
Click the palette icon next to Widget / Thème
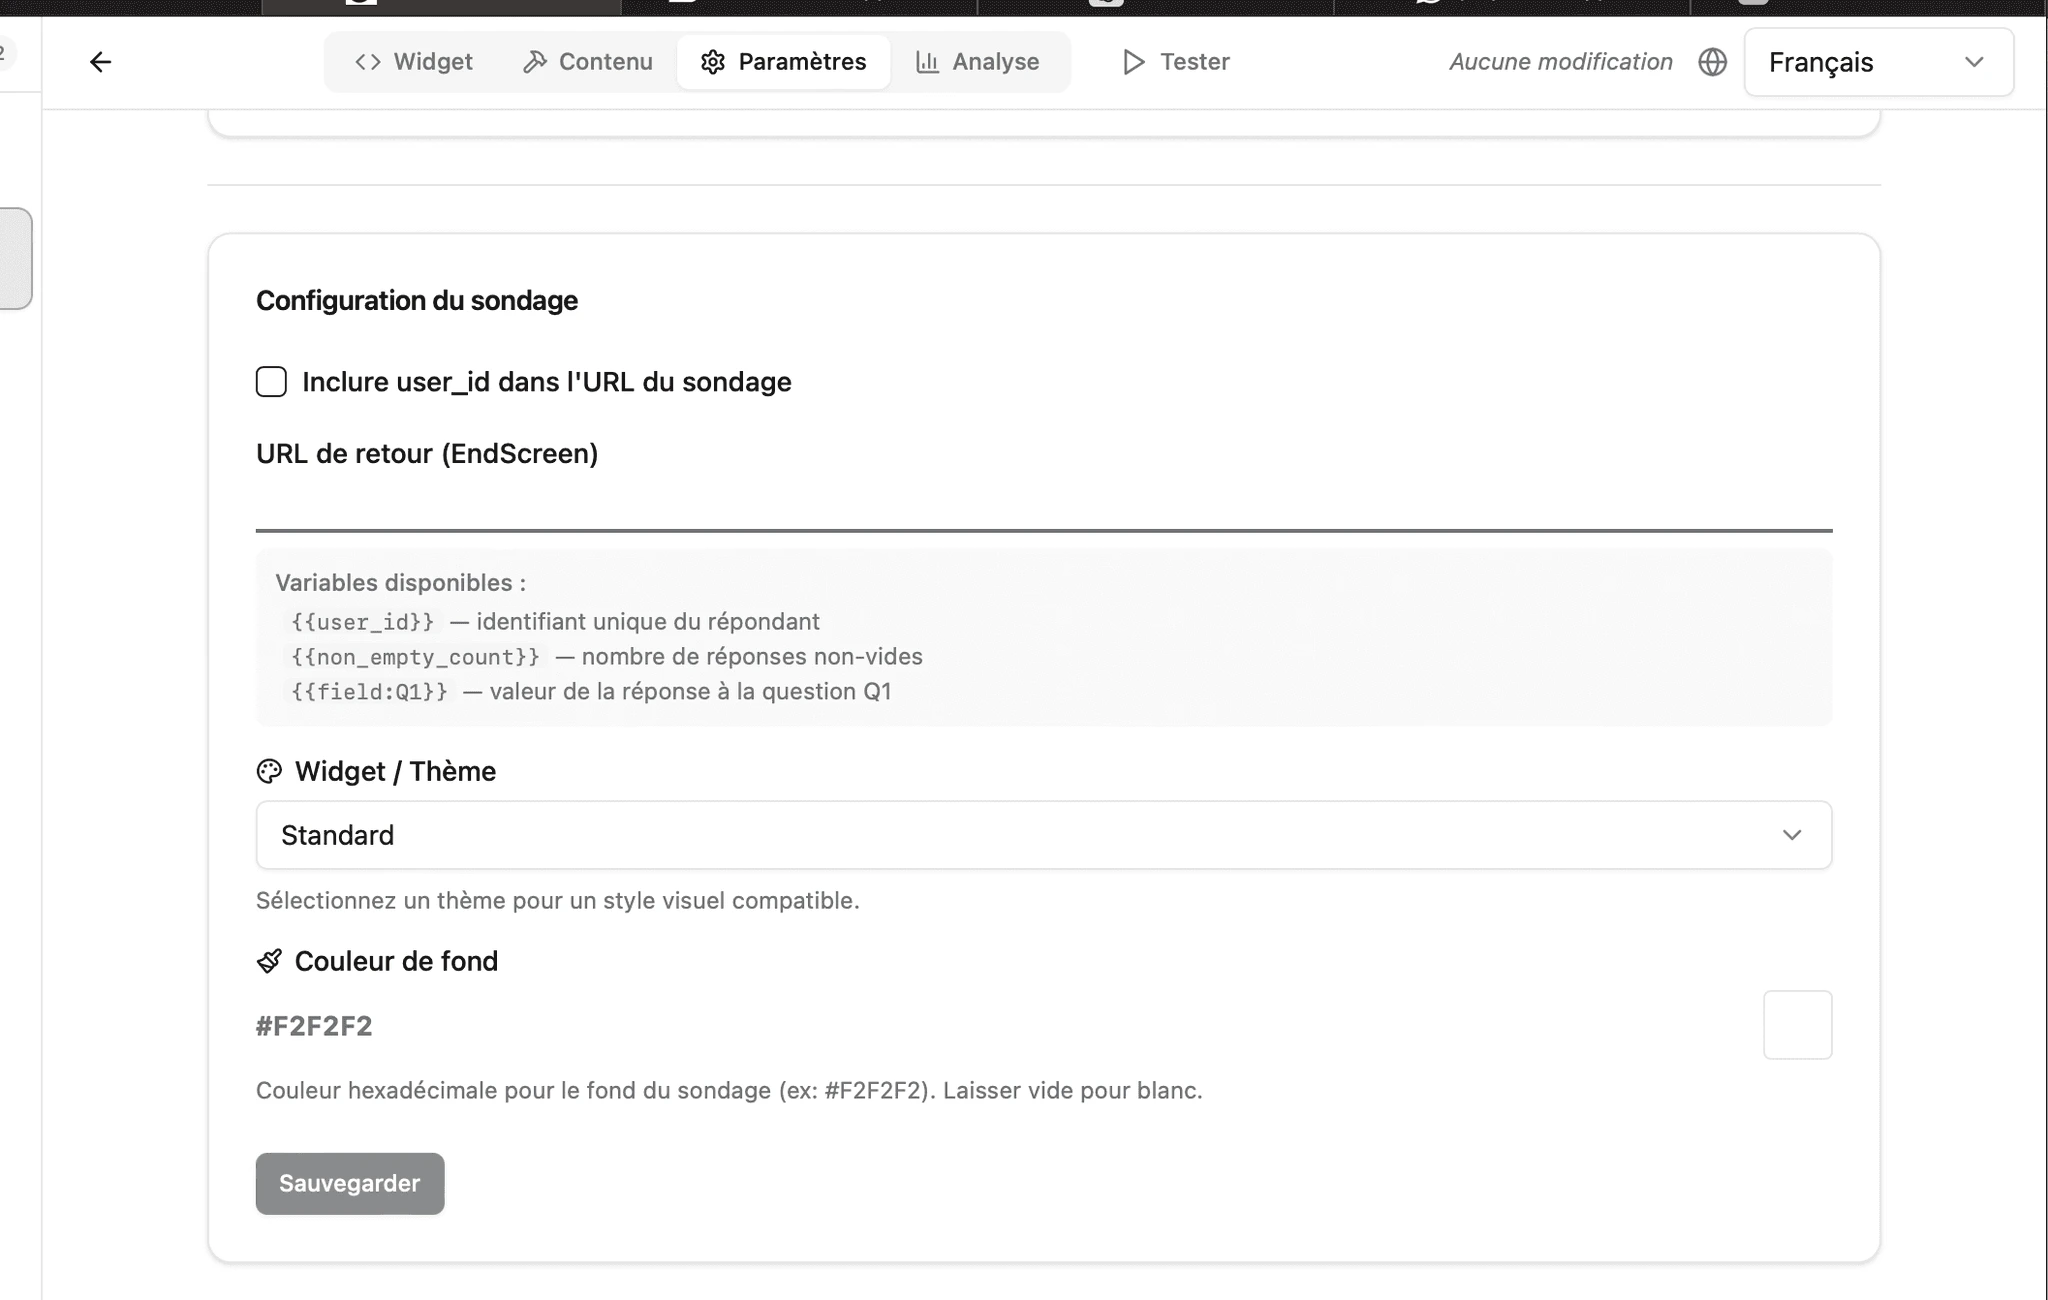pos(269,770)
